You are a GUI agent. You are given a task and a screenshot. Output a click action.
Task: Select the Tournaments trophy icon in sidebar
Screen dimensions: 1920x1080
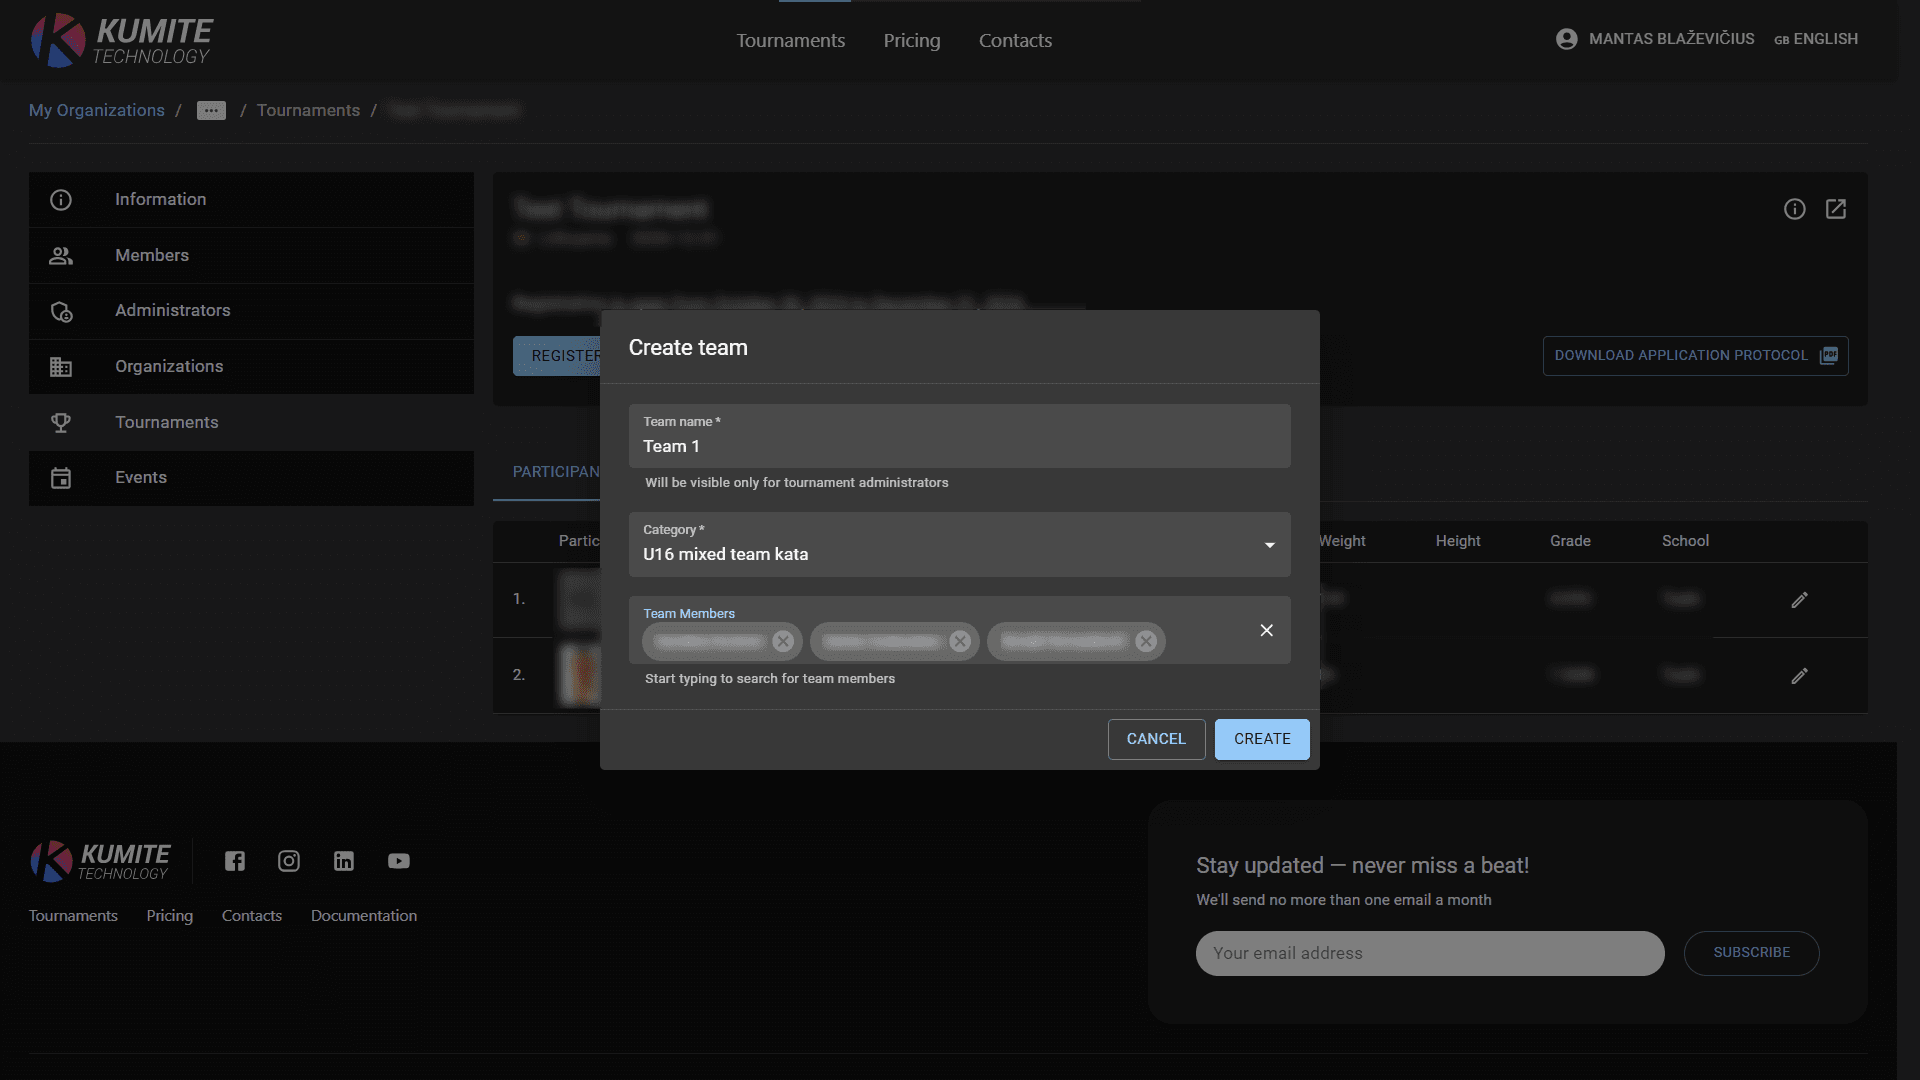pos(61,422)
